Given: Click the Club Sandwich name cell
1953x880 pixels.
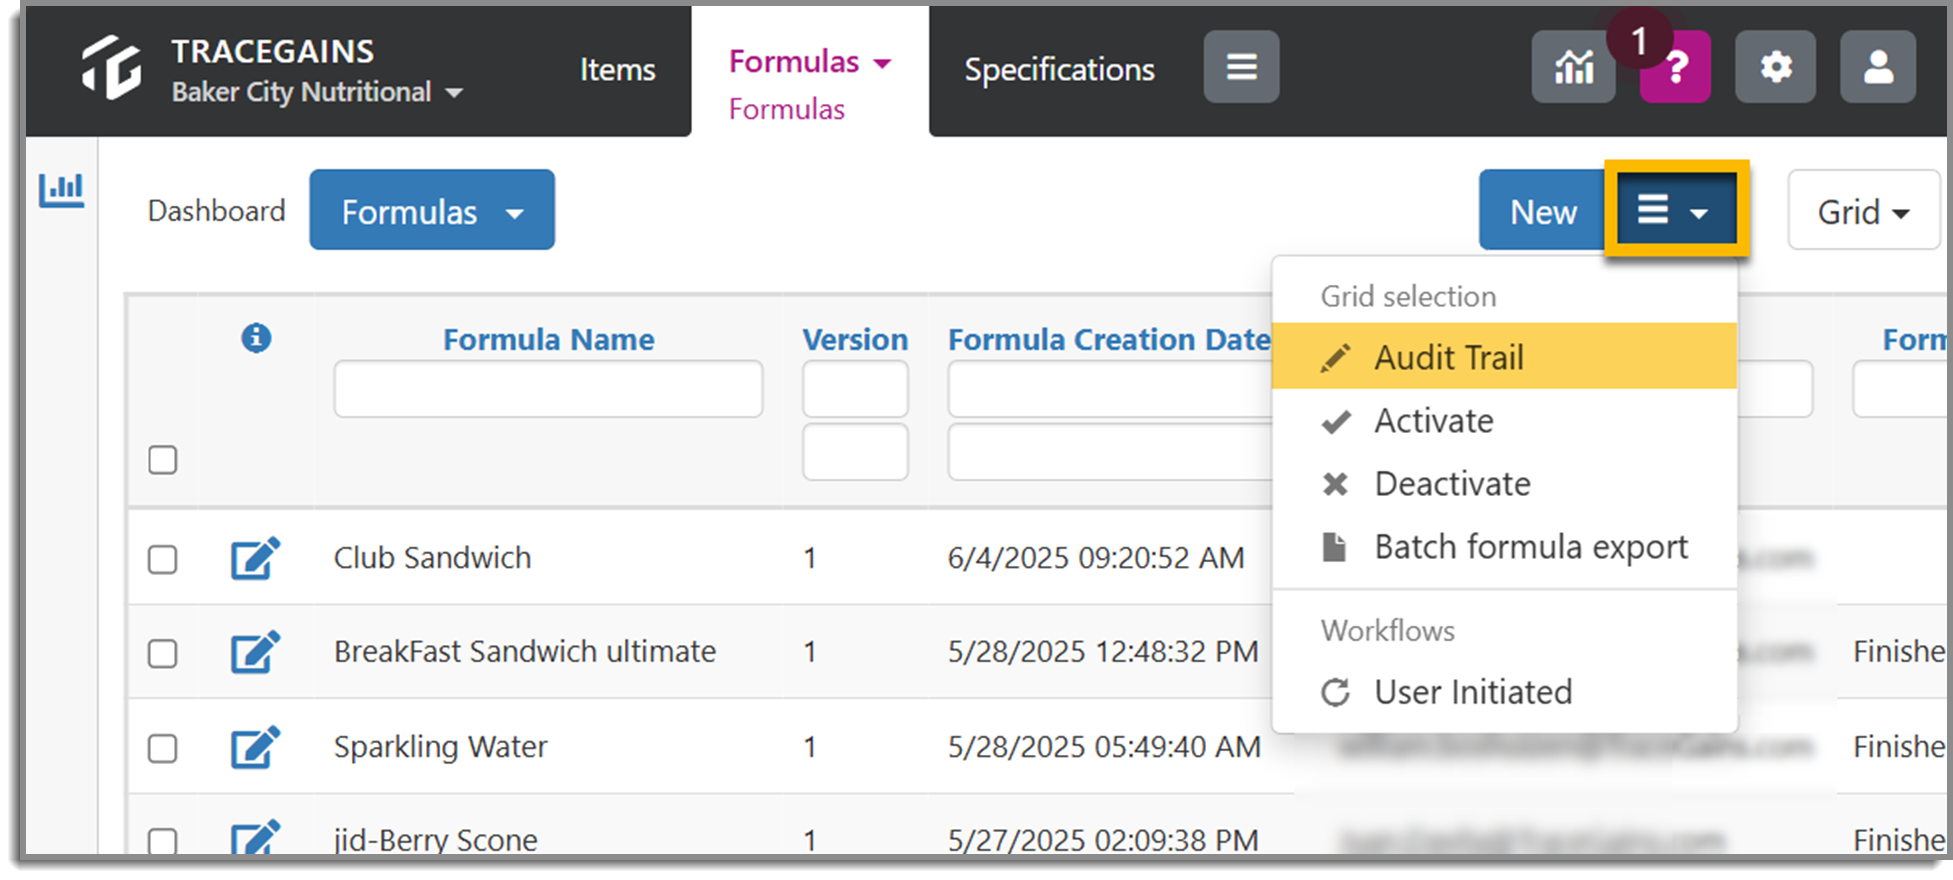Looking at the screenshot, I should 432,558.
